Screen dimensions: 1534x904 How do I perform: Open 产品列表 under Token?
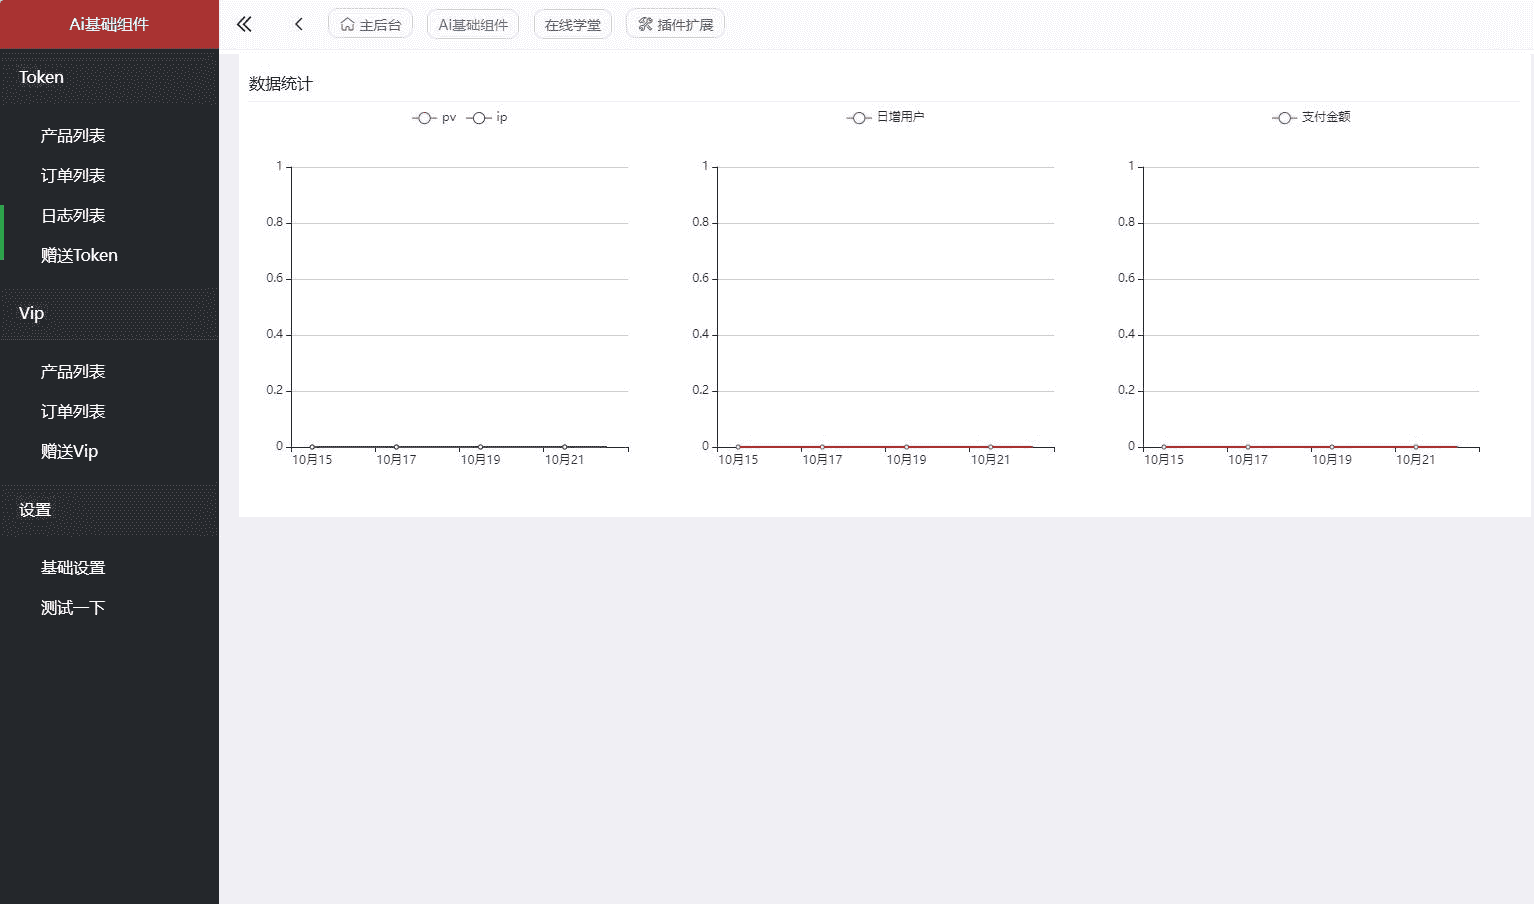click(73, 136)
